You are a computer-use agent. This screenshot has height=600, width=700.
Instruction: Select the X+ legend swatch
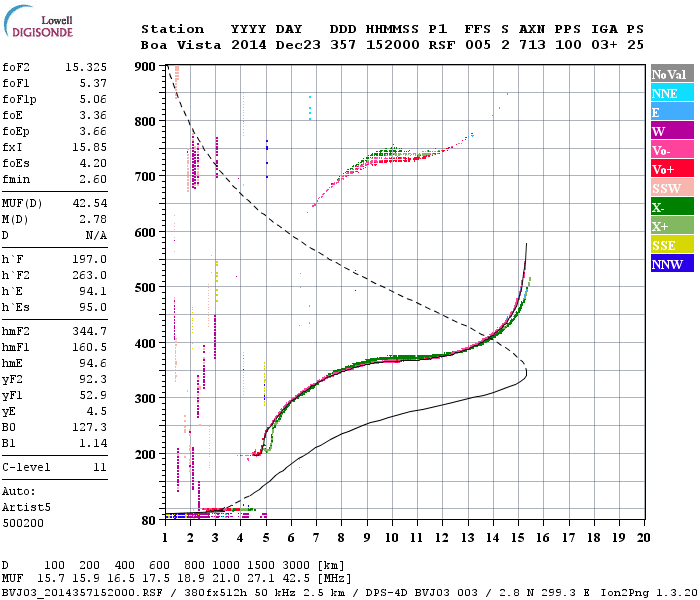coord(672,225)
